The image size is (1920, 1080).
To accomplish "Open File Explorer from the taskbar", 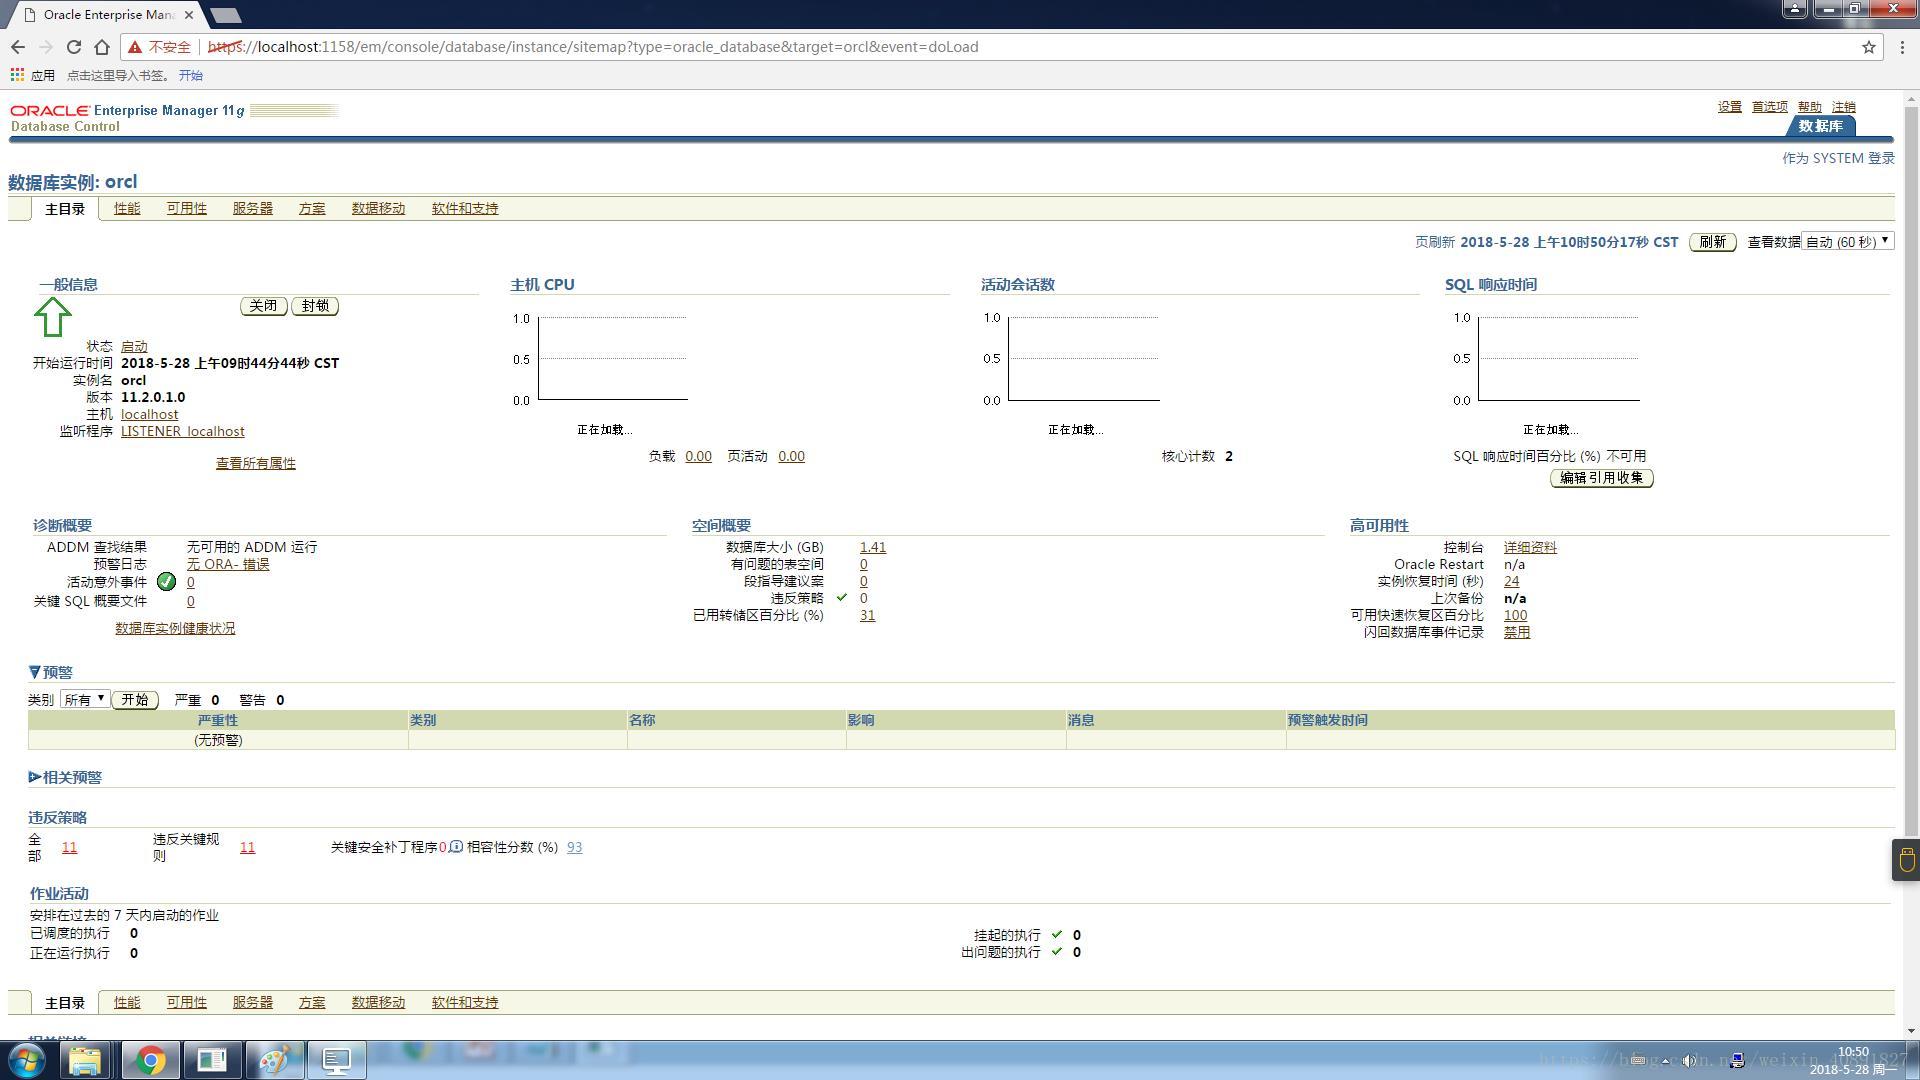I will pos(86,1060).
